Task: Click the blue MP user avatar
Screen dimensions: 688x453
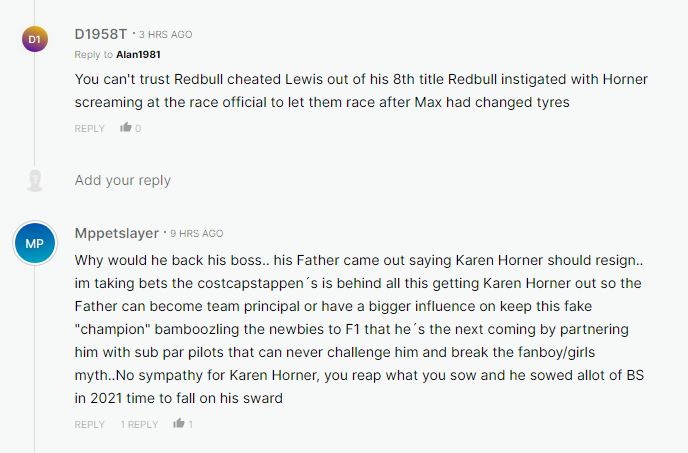Action: click(x=34, y=244)
